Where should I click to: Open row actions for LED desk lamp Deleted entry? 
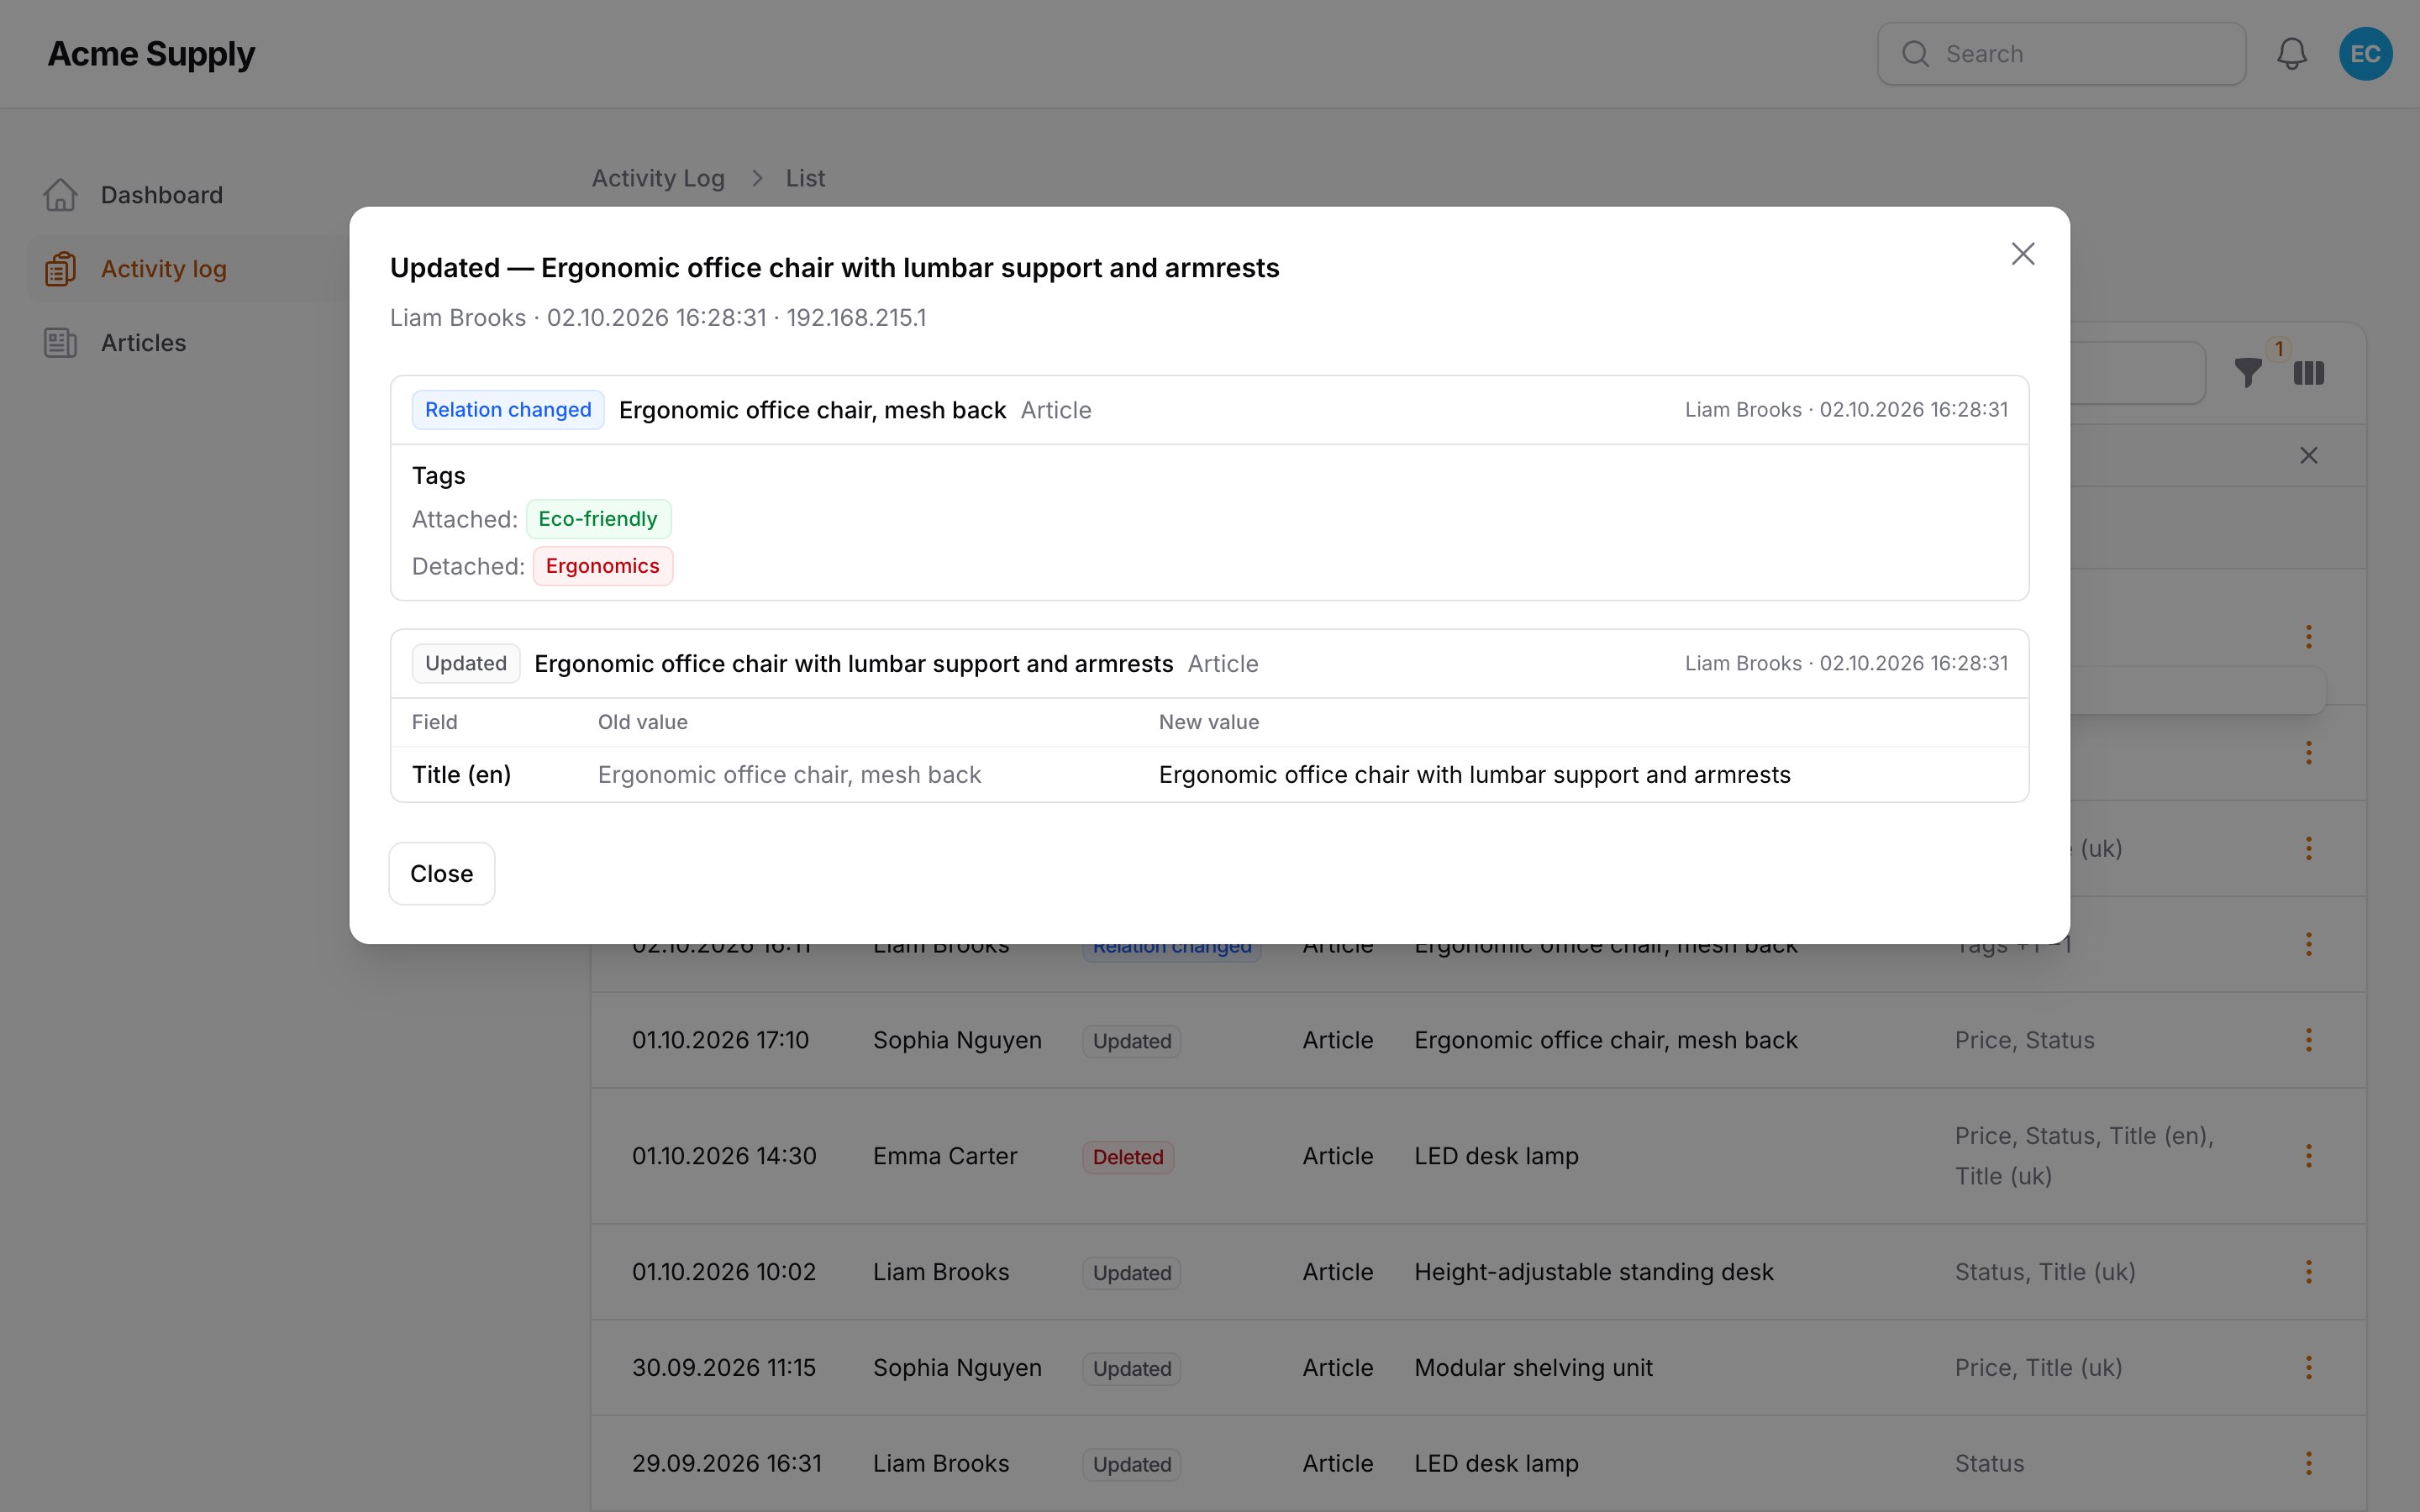click(2308, 1156)
